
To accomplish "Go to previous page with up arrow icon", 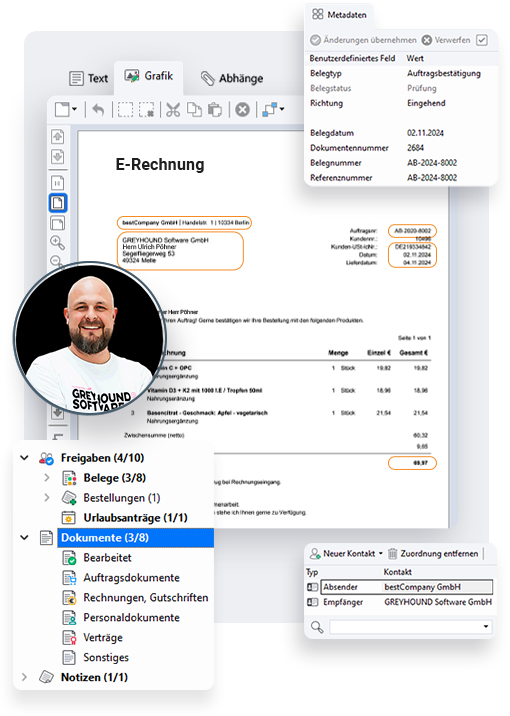I will pyautogui.click(x=58, y=136).
